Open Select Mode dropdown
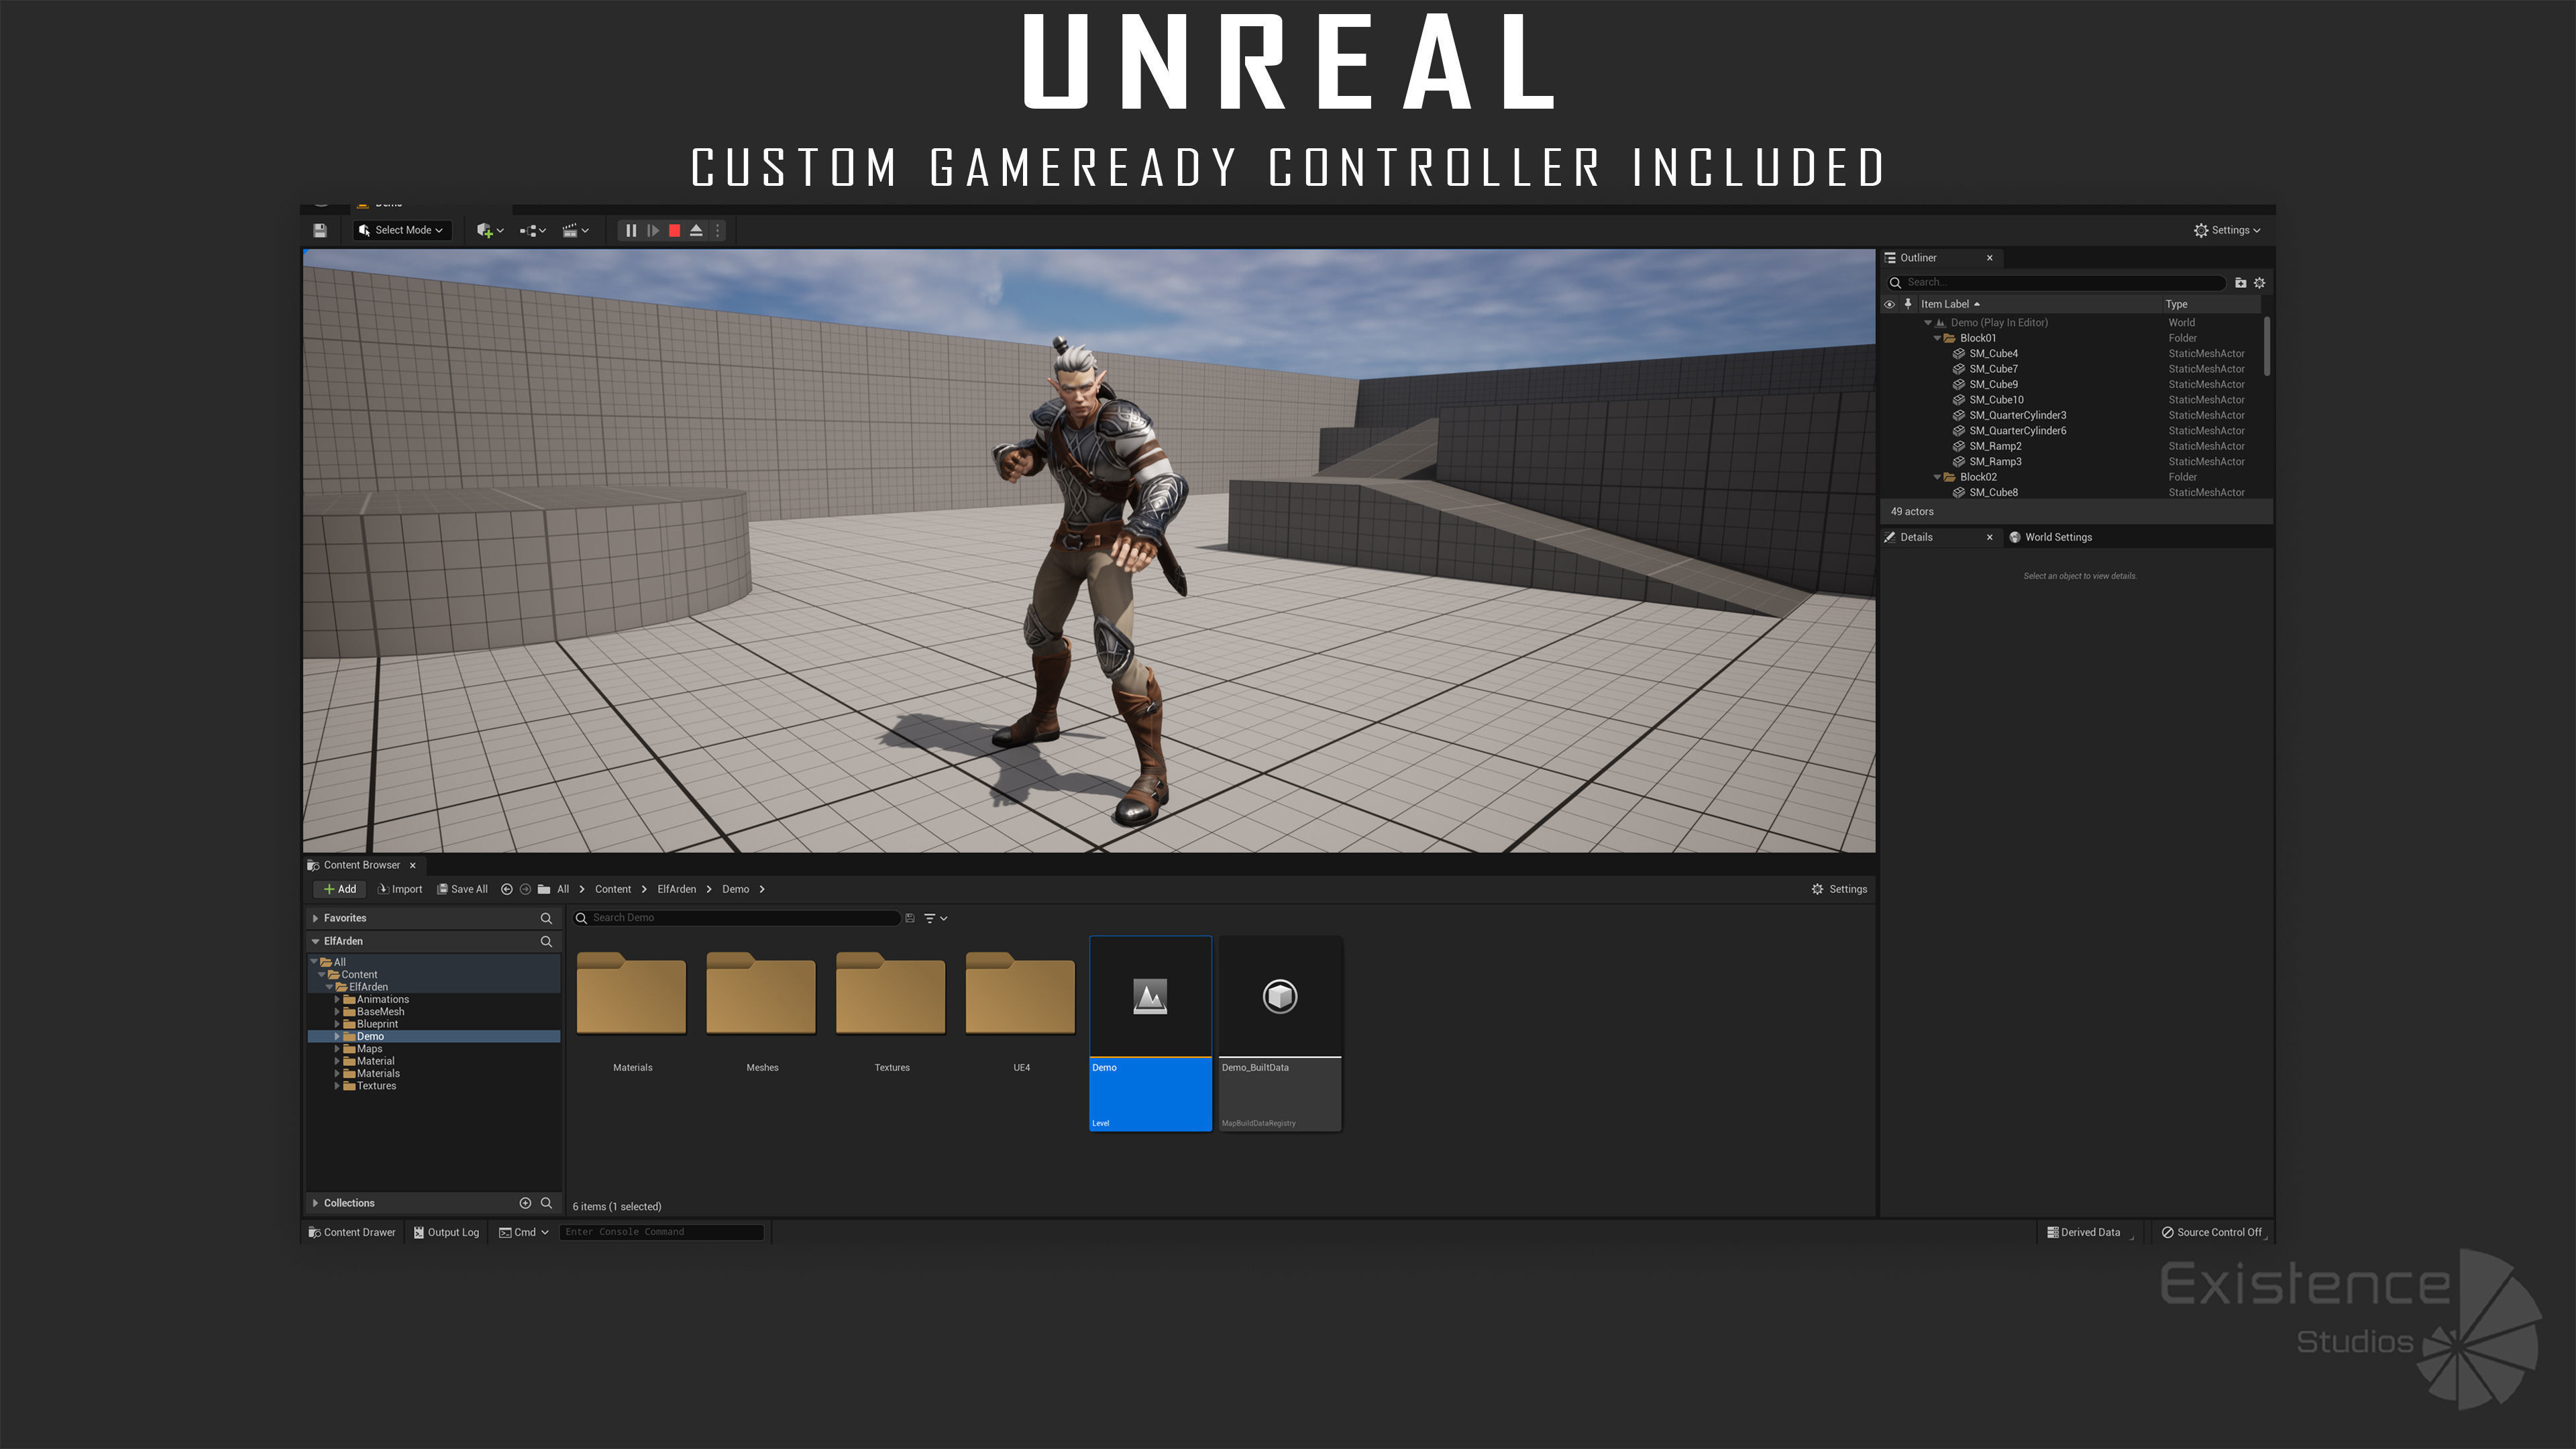This screenshot has height=1449, width=2576. click(402, 230)
